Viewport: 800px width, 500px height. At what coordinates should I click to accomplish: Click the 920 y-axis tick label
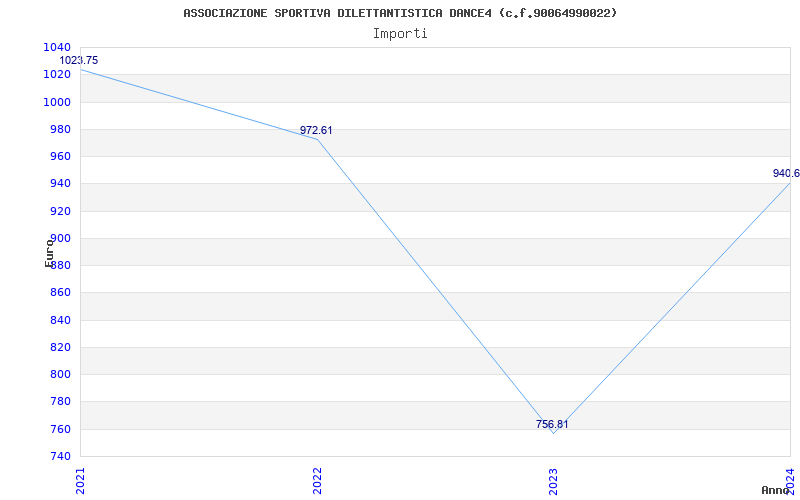click(x=60, y=211)
